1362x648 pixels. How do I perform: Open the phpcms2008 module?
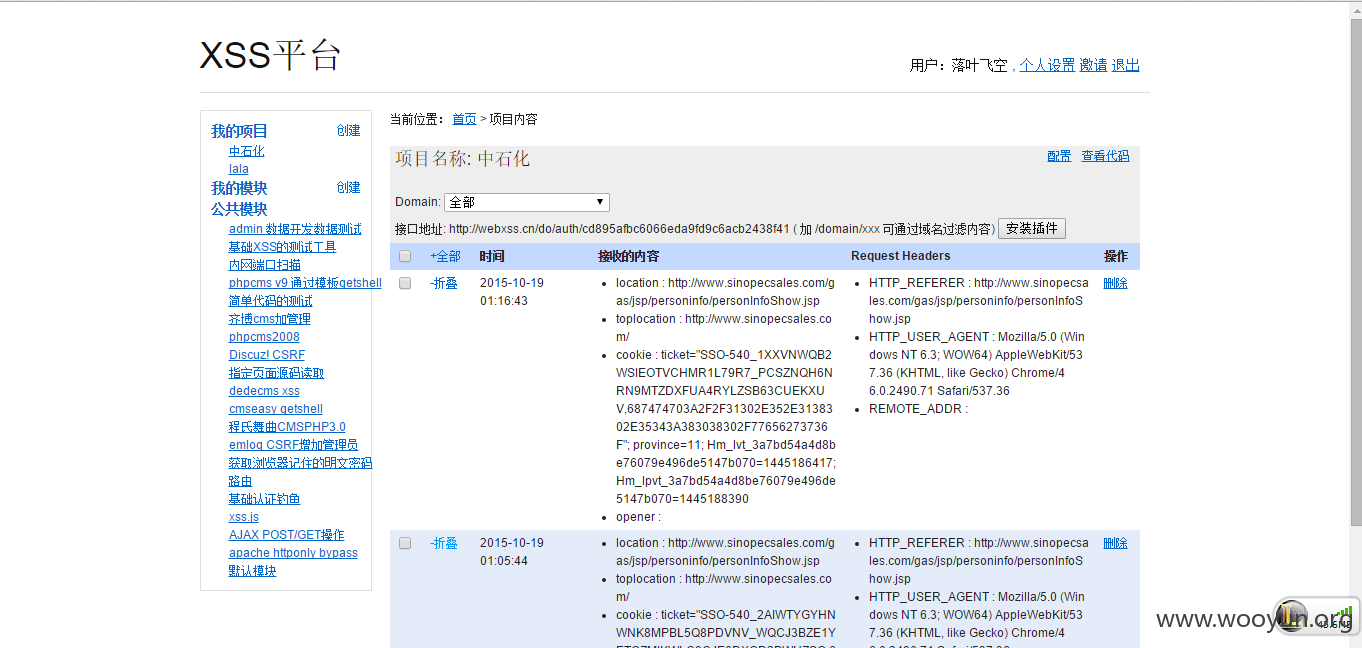pyautogui.click(x=264, y=337)
